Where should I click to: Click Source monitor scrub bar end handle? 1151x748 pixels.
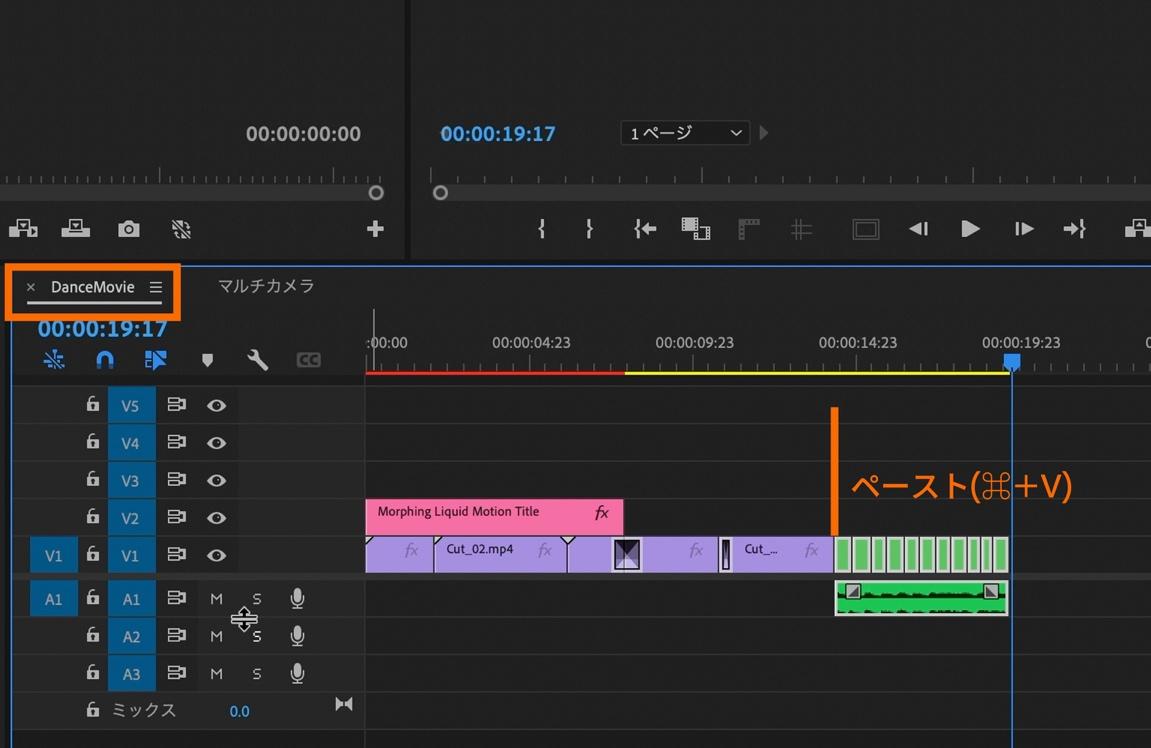click(376, 193)
